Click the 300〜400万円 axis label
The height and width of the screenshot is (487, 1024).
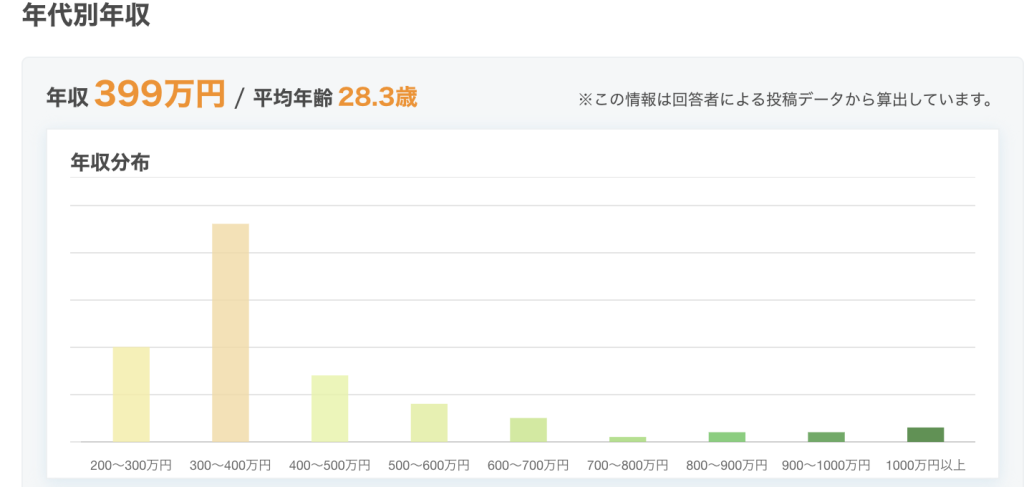coord(230,465)
